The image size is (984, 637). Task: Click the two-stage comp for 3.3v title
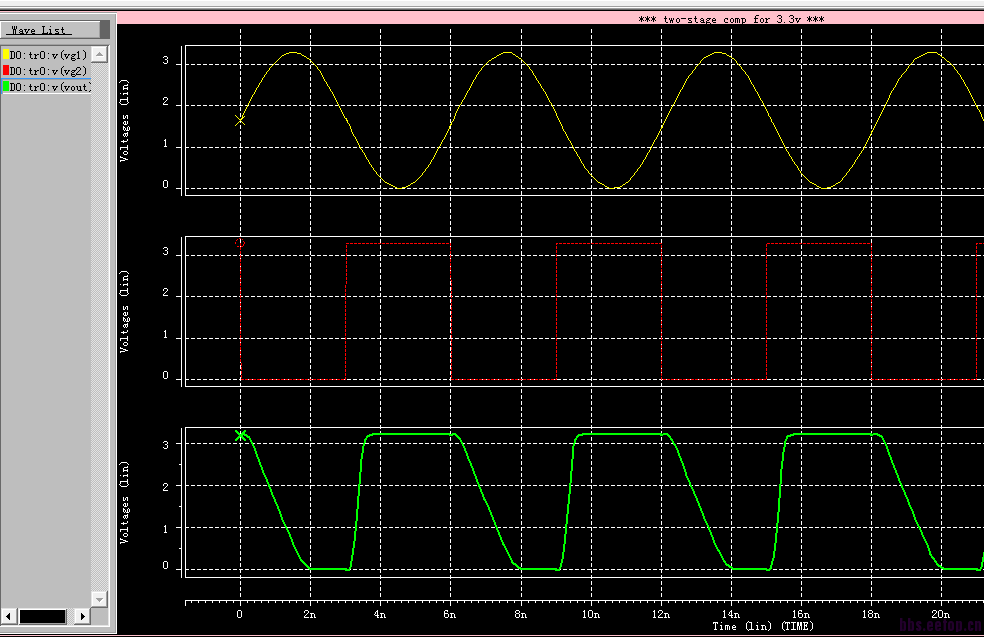click(x=732, y=19)
